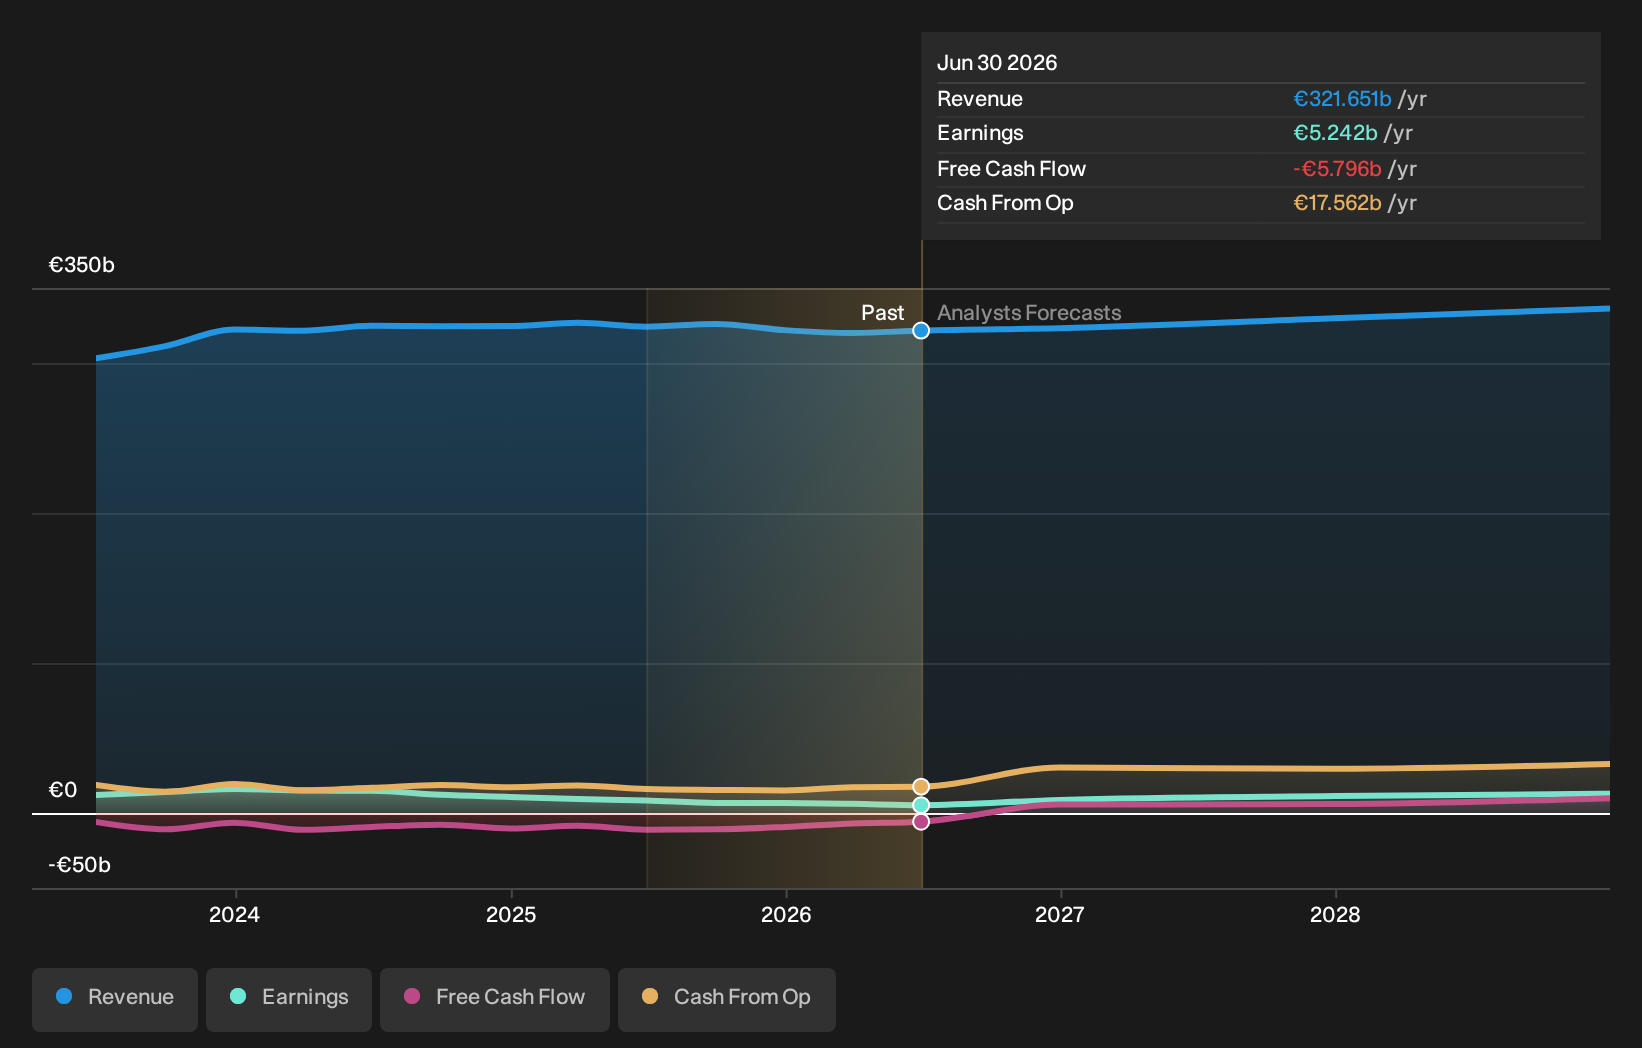The image size is (1642, 1048).
Task: Click the -€5.796b free cash flow value
Action: click(1337, 169)
